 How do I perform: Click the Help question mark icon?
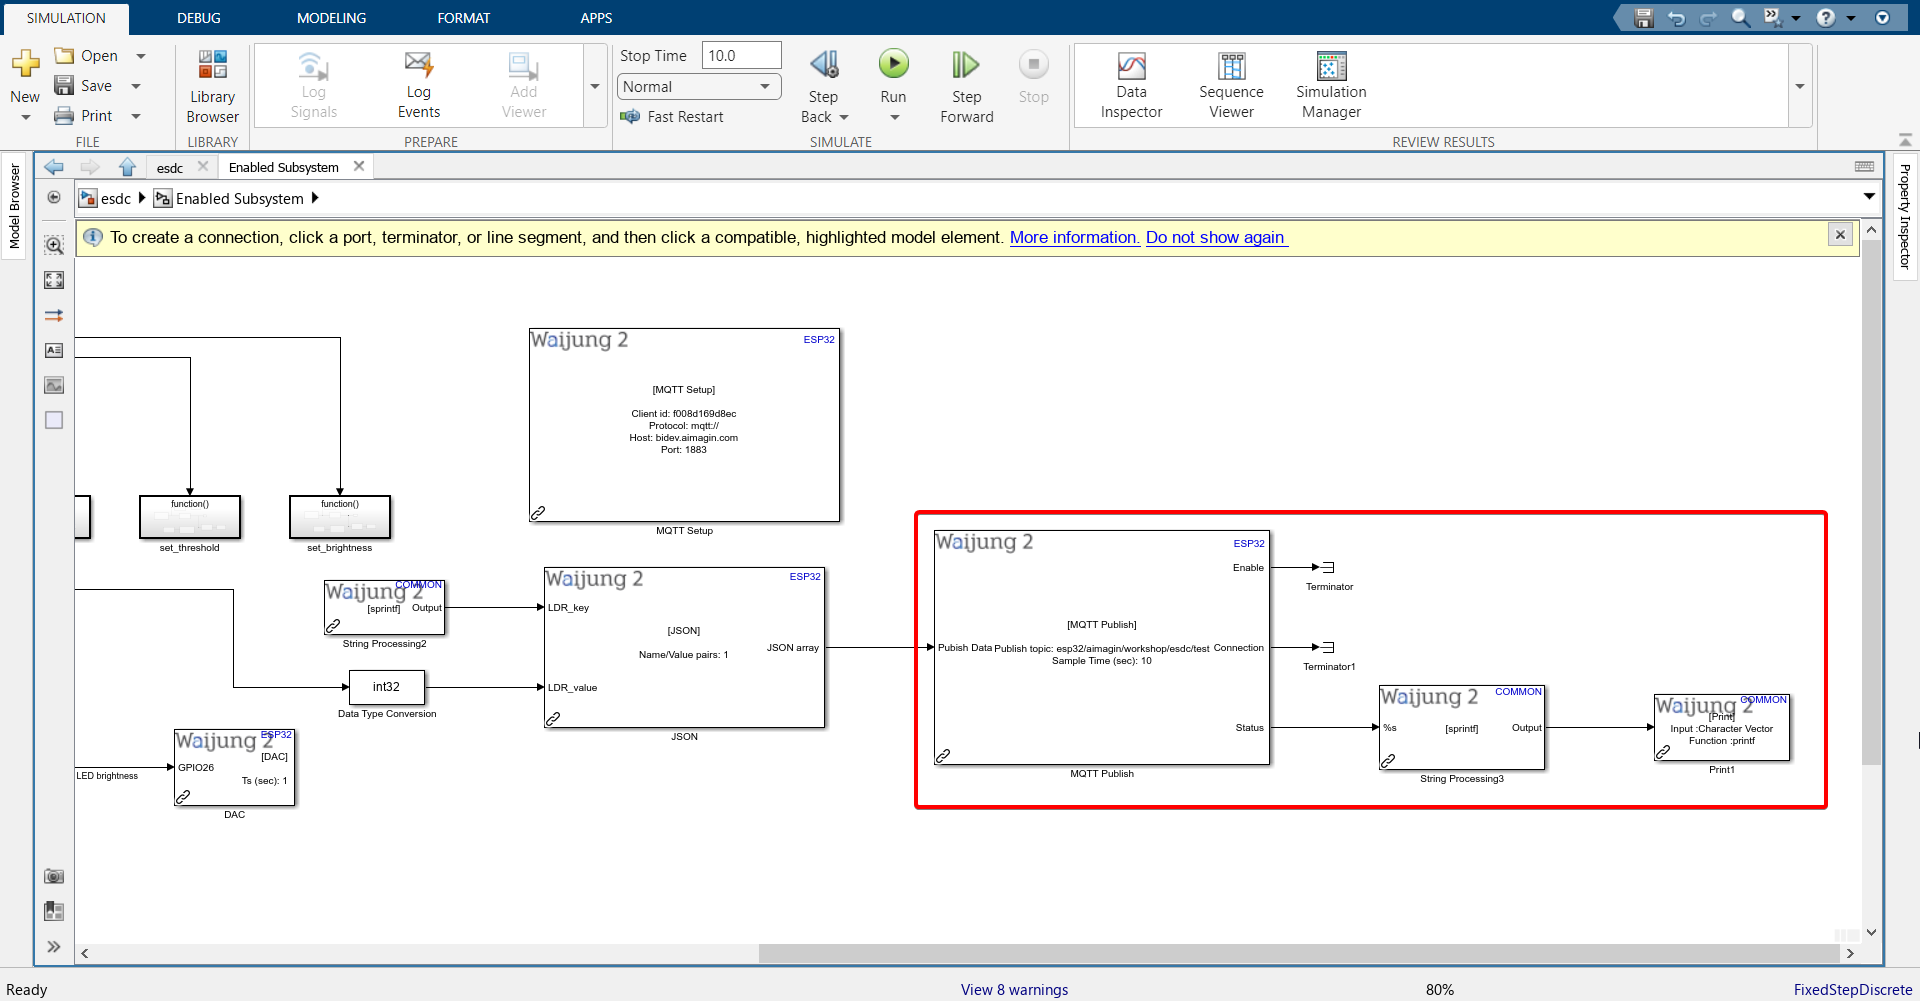pyautogui.click(x=1826, y=18)
